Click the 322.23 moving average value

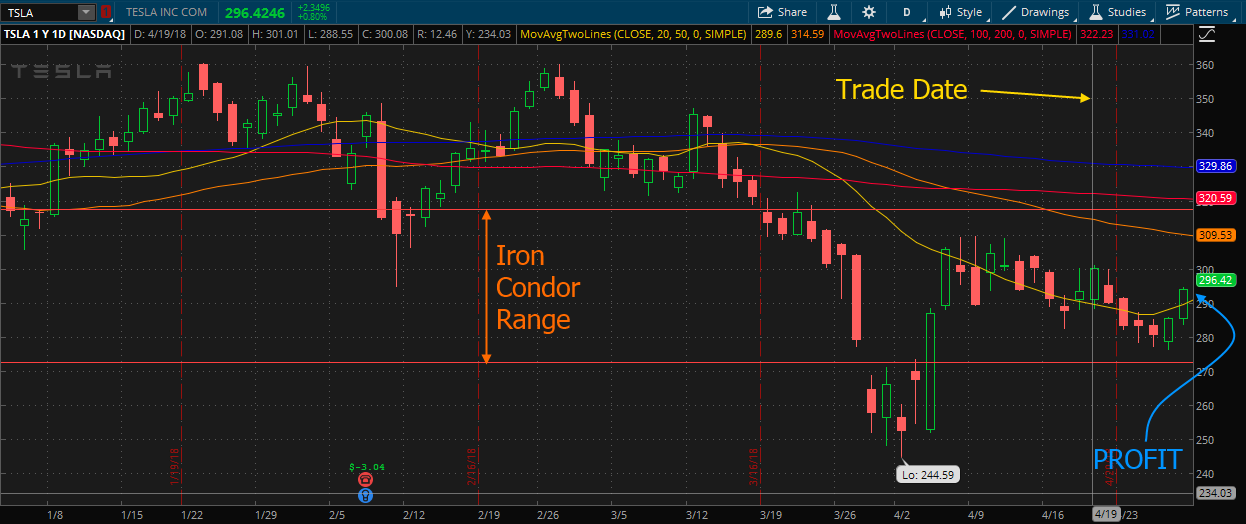(1098, 34)
